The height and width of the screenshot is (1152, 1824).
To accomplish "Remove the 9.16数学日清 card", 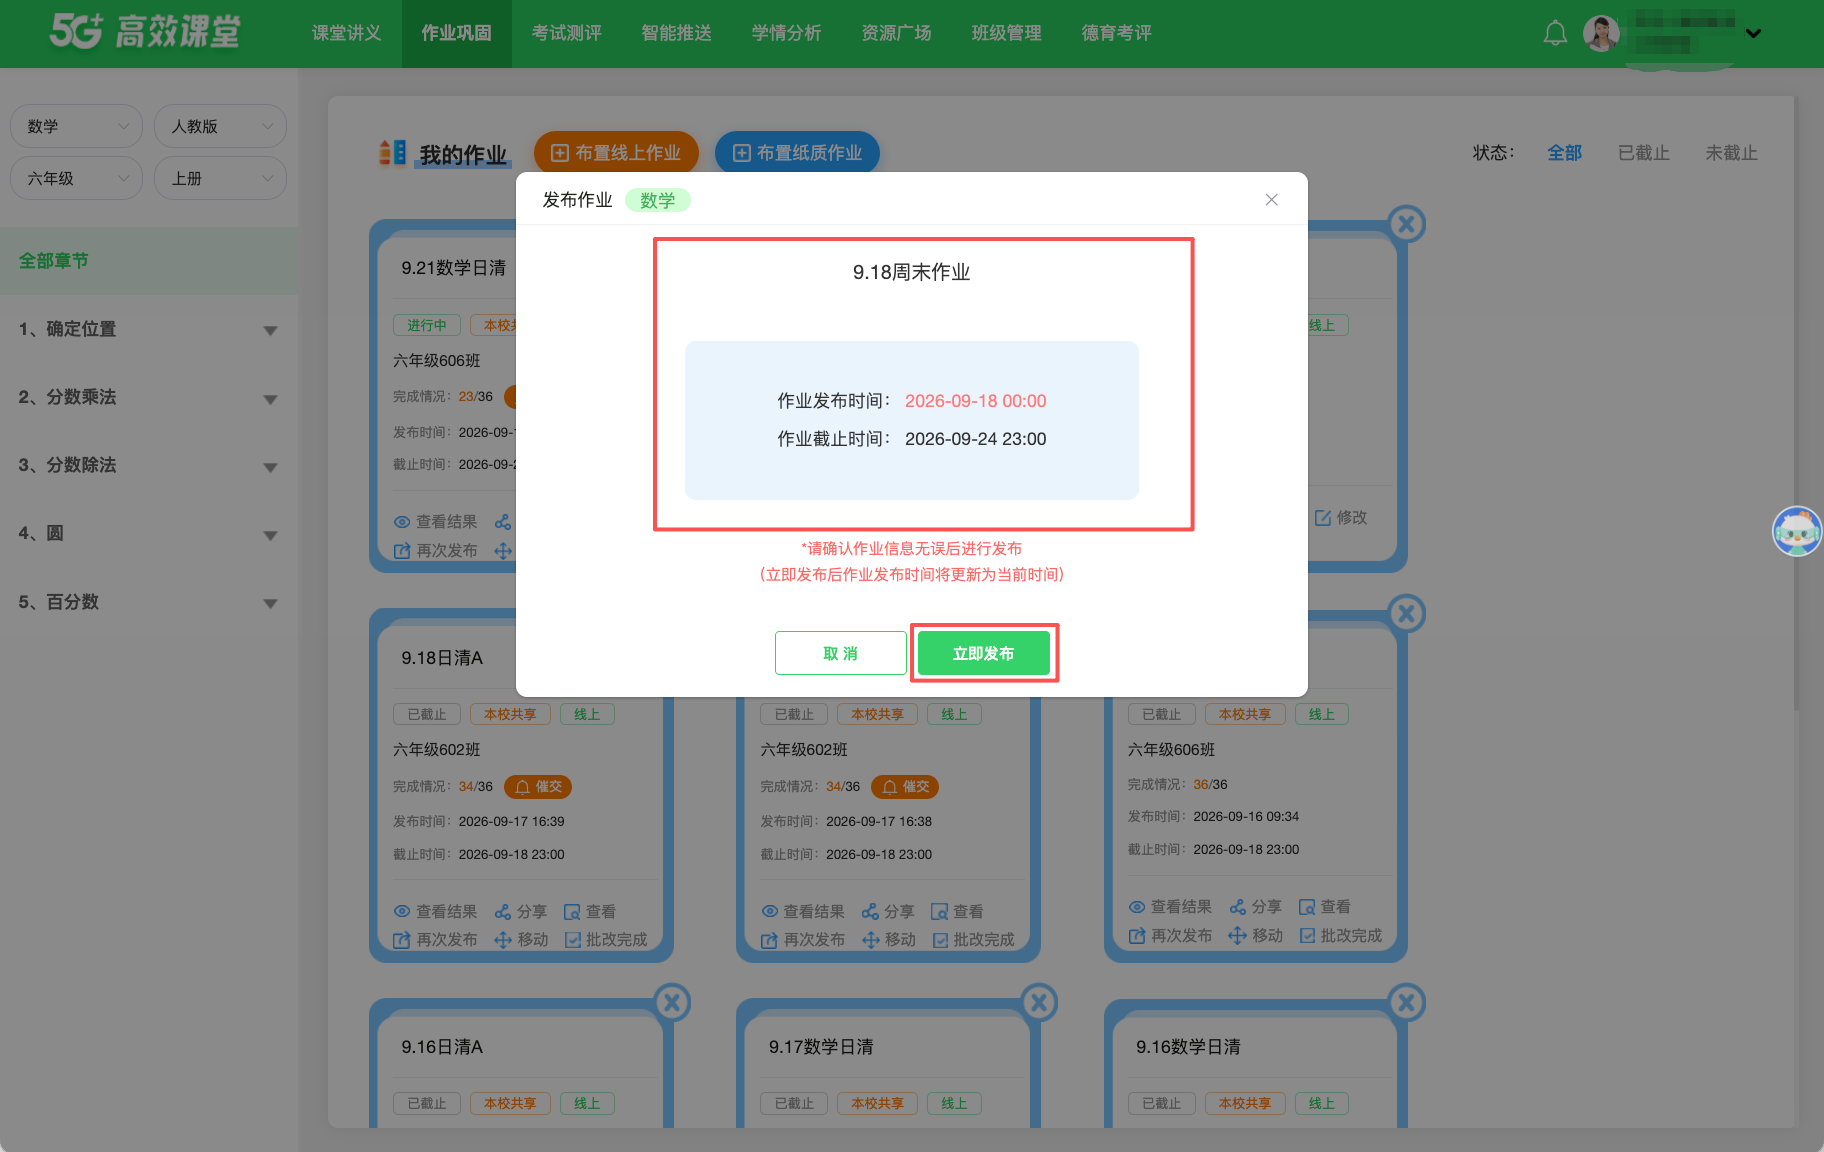I will (1406, 1002).
